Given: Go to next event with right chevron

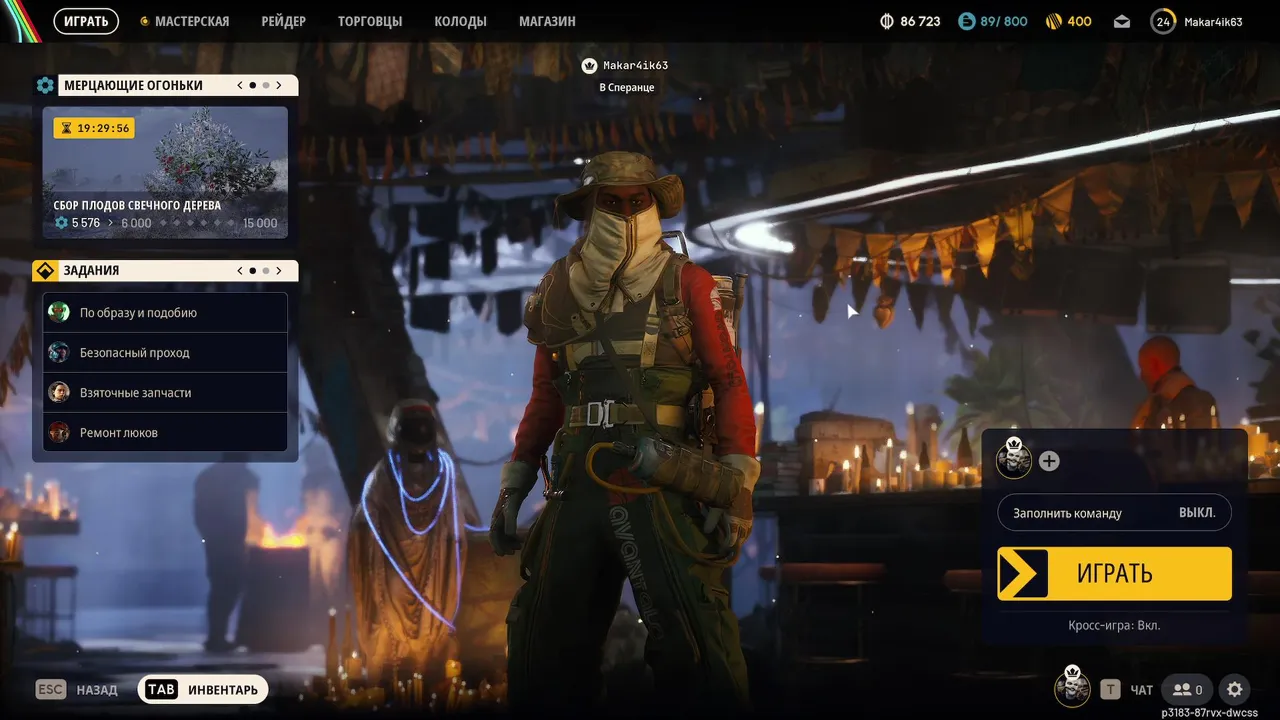Looking at the screenshot, I should [279, 85].
